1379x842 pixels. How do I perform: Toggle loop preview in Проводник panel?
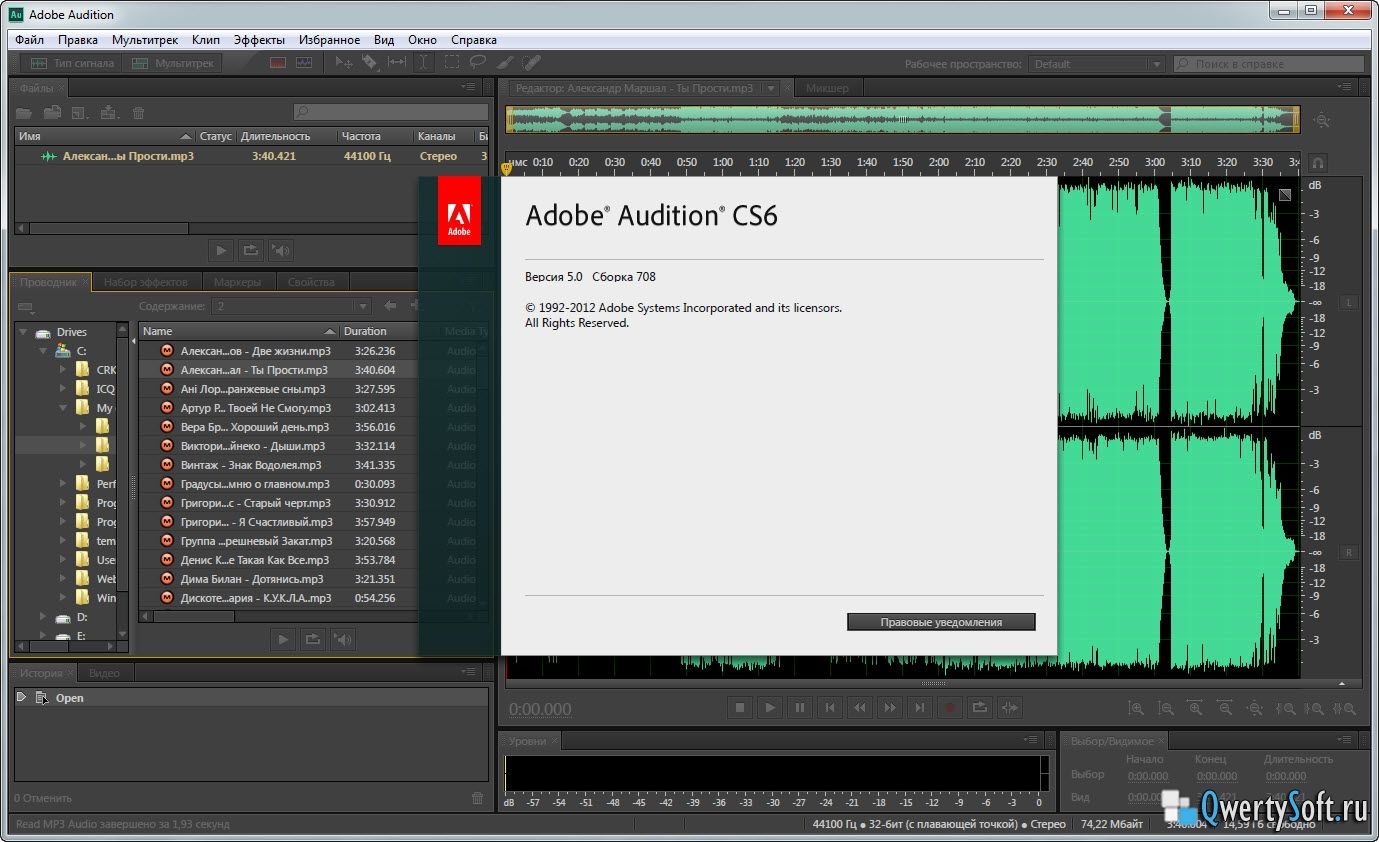pyautogui.click(x=312, y=639)
